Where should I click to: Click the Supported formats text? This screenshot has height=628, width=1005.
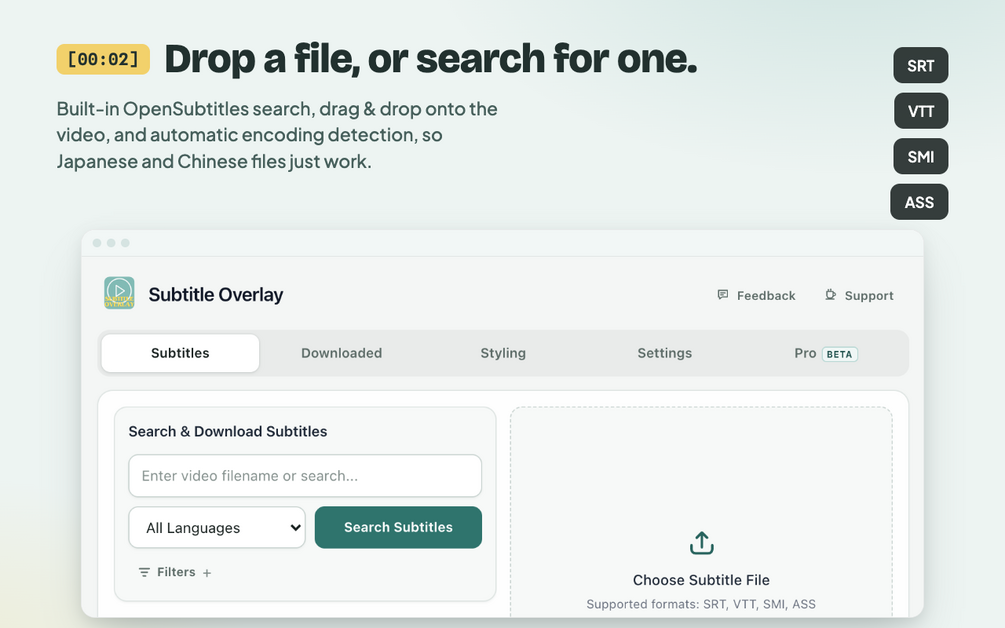(x=701, y=604)
